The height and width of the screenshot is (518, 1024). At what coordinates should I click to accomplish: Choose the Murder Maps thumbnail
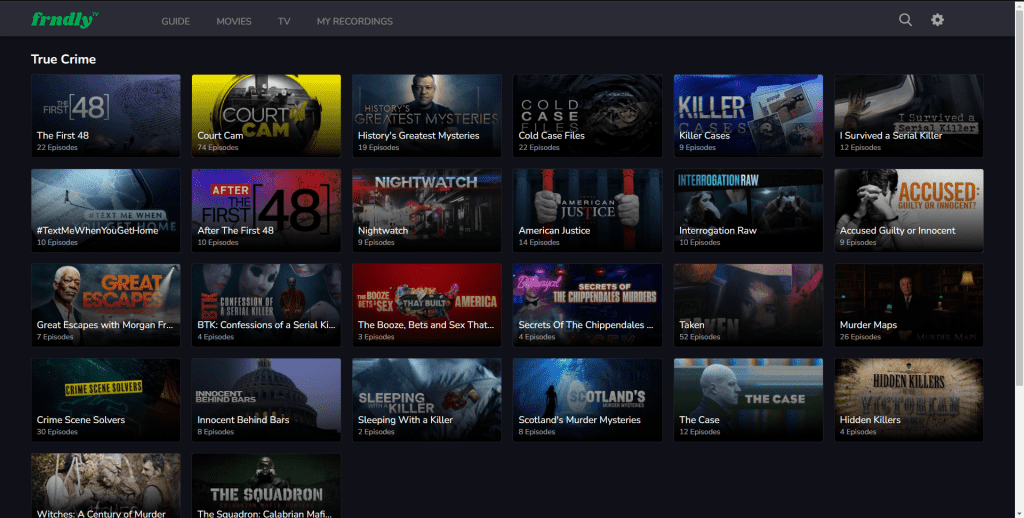pyautogui.click(x=909, y=305)
